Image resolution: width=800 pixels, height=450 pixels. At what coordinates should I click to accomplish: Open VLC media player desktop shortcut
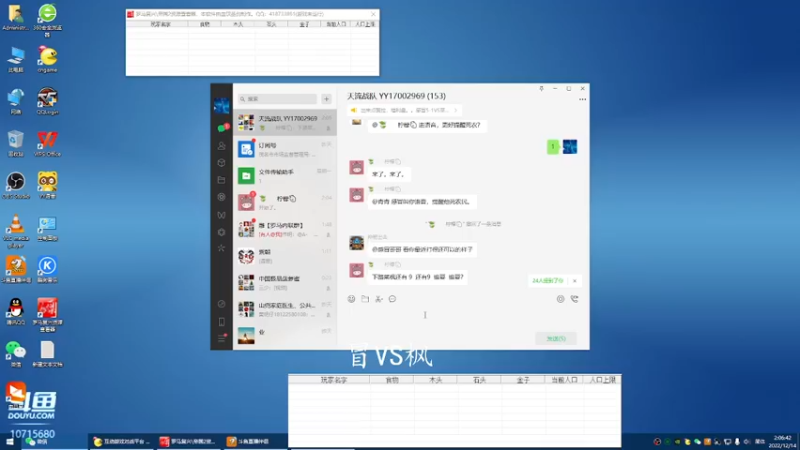point(16,231)
